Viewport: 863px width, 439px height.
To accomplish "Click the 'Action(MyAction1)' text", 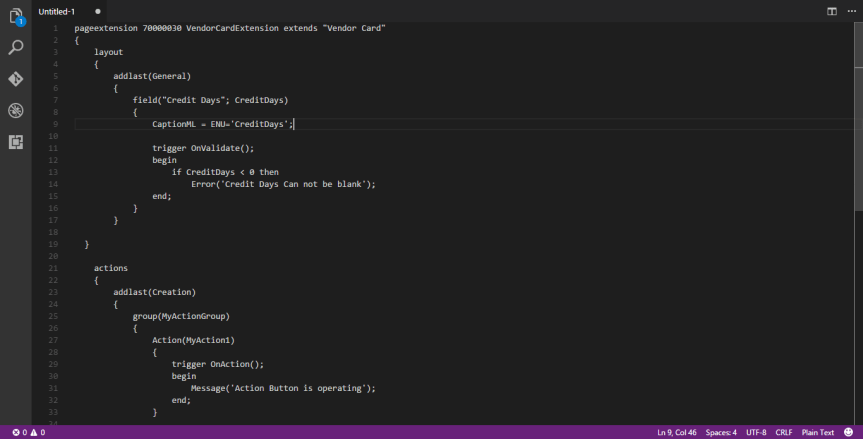I will [193, 341].
